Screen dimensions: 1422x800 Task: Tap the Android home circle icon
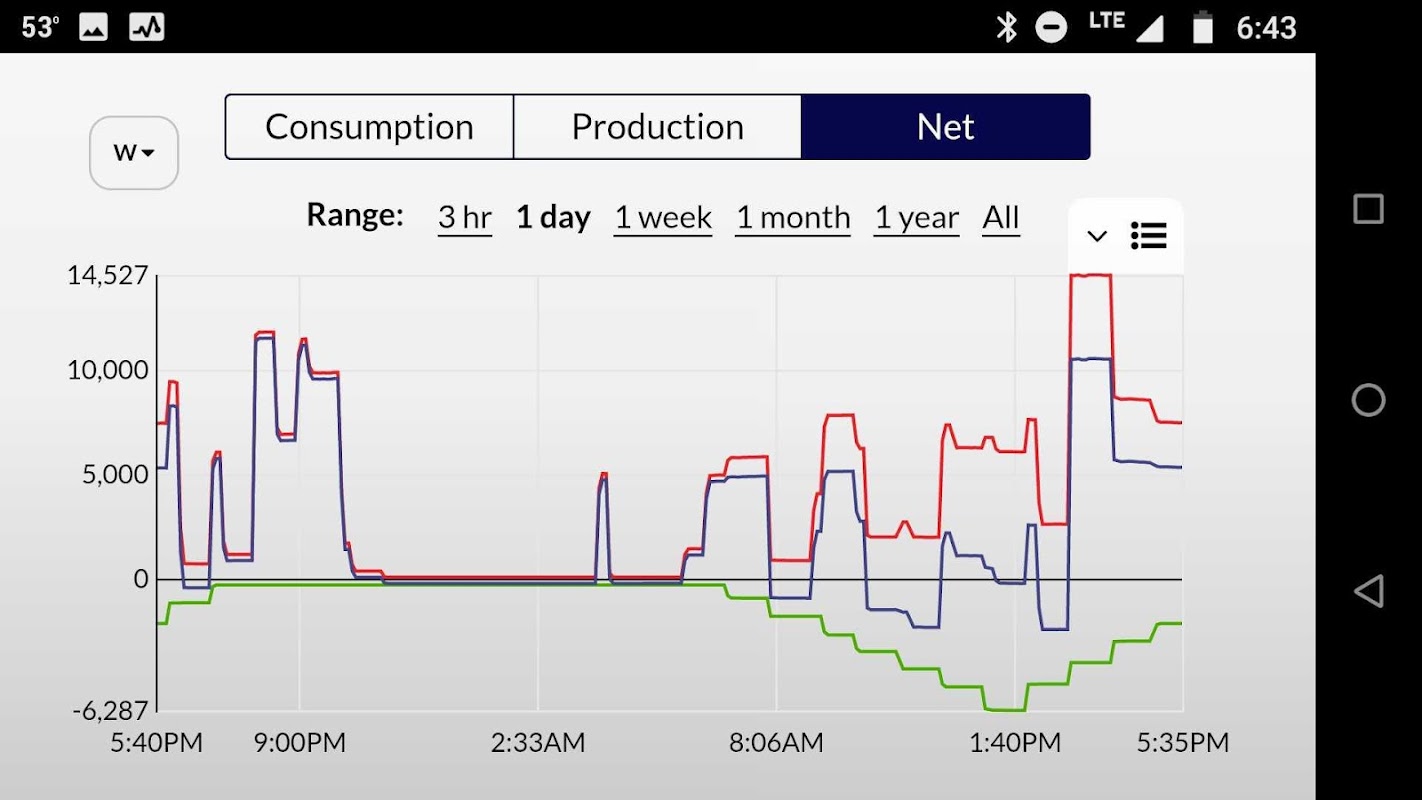click(x=1368, y=400)
